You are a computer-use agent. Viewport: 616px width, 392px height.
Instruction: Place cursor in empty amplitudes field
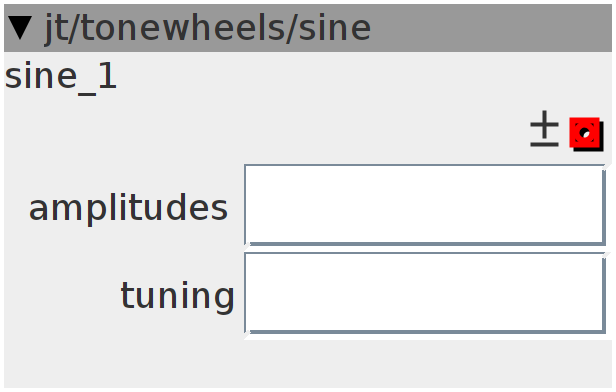pos(425,205)
